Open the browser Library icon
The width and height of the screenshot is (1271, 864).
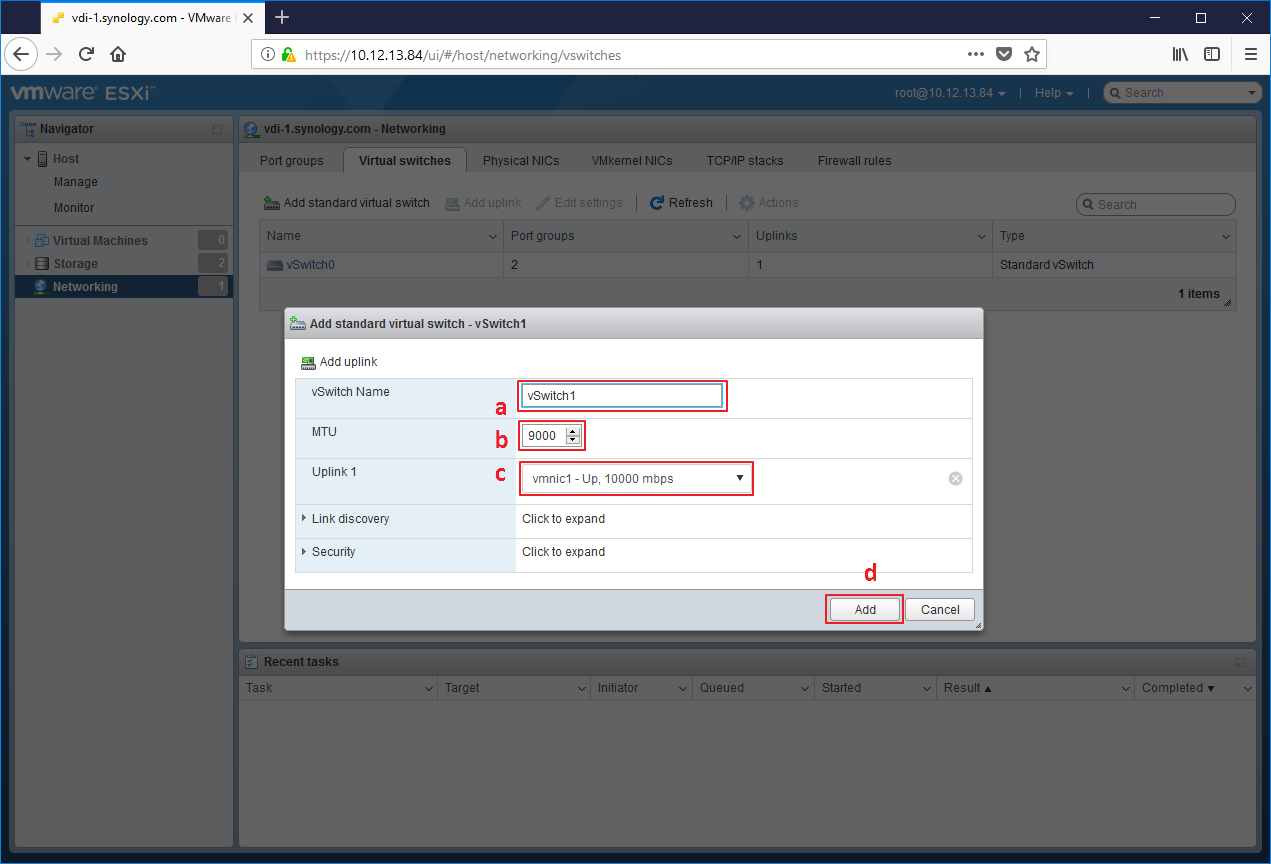pos(1181,54)
